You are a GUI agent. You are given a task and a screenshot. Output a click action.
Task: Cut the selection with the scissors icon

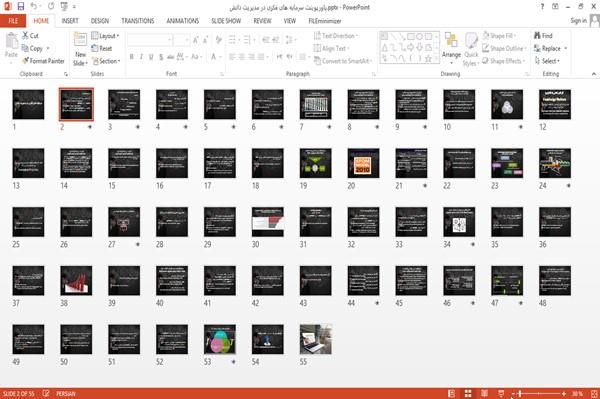(x=30, y=36)
